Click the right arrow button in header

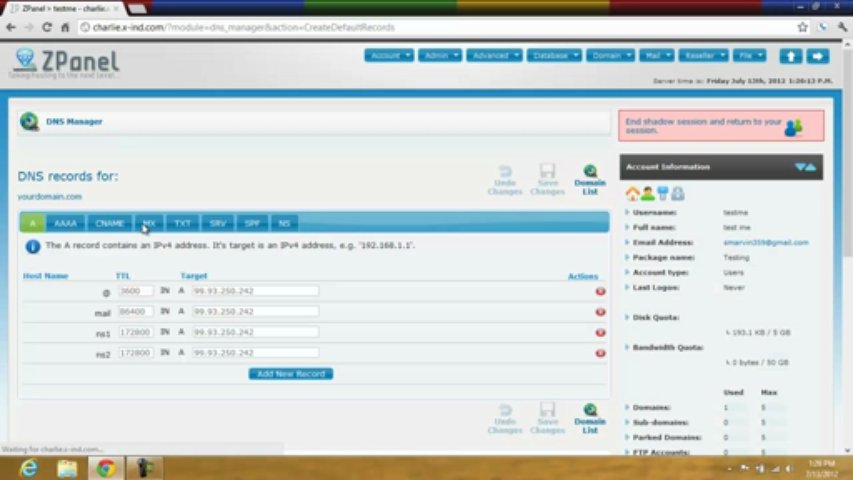(818, 56)
